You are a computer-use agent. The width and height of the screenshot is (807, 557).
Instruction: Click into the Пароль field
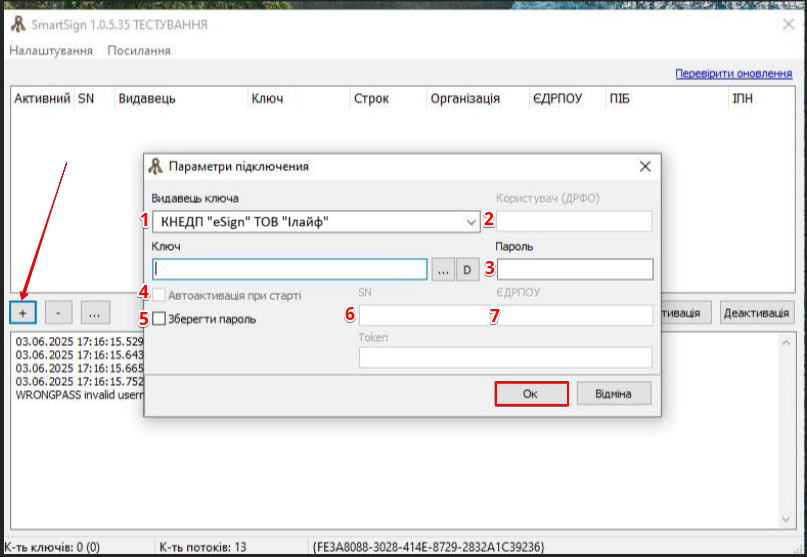click(x=575, y=269)
